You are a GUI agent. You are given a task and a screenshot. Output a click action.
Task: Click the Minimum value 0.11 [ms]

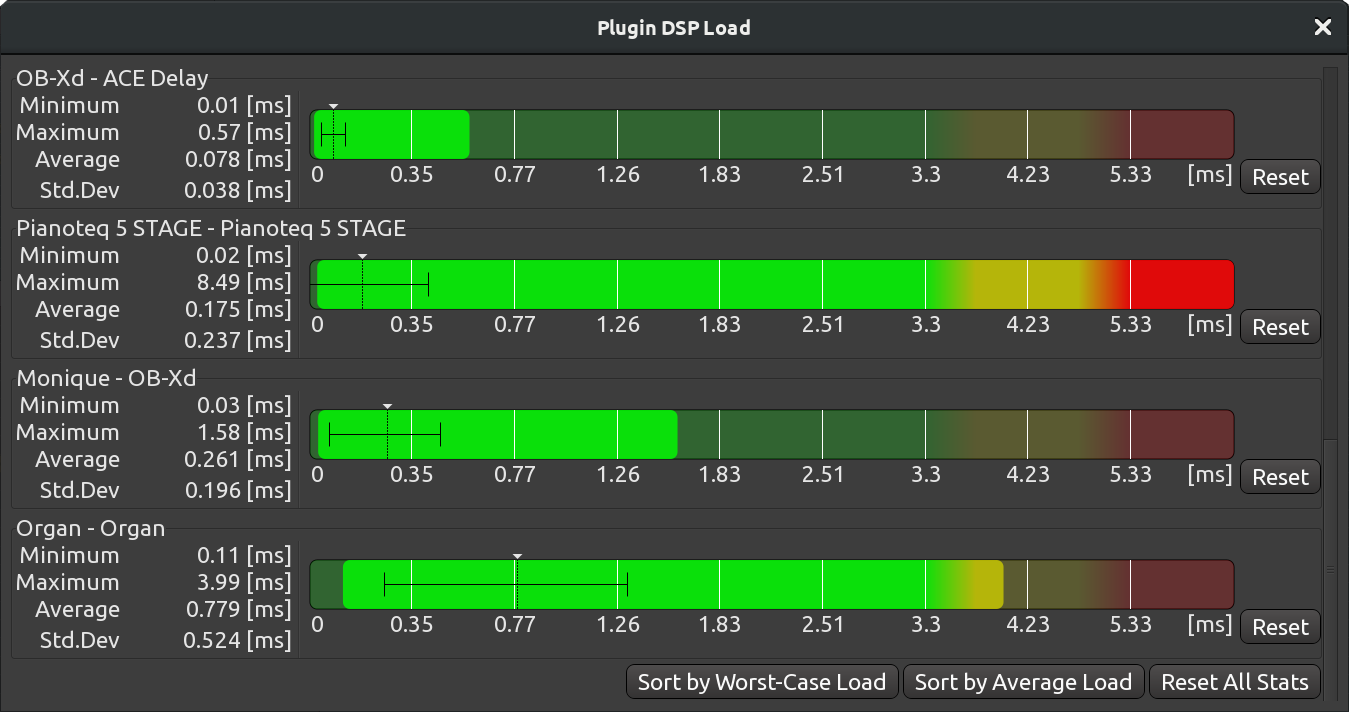point(244,556)
